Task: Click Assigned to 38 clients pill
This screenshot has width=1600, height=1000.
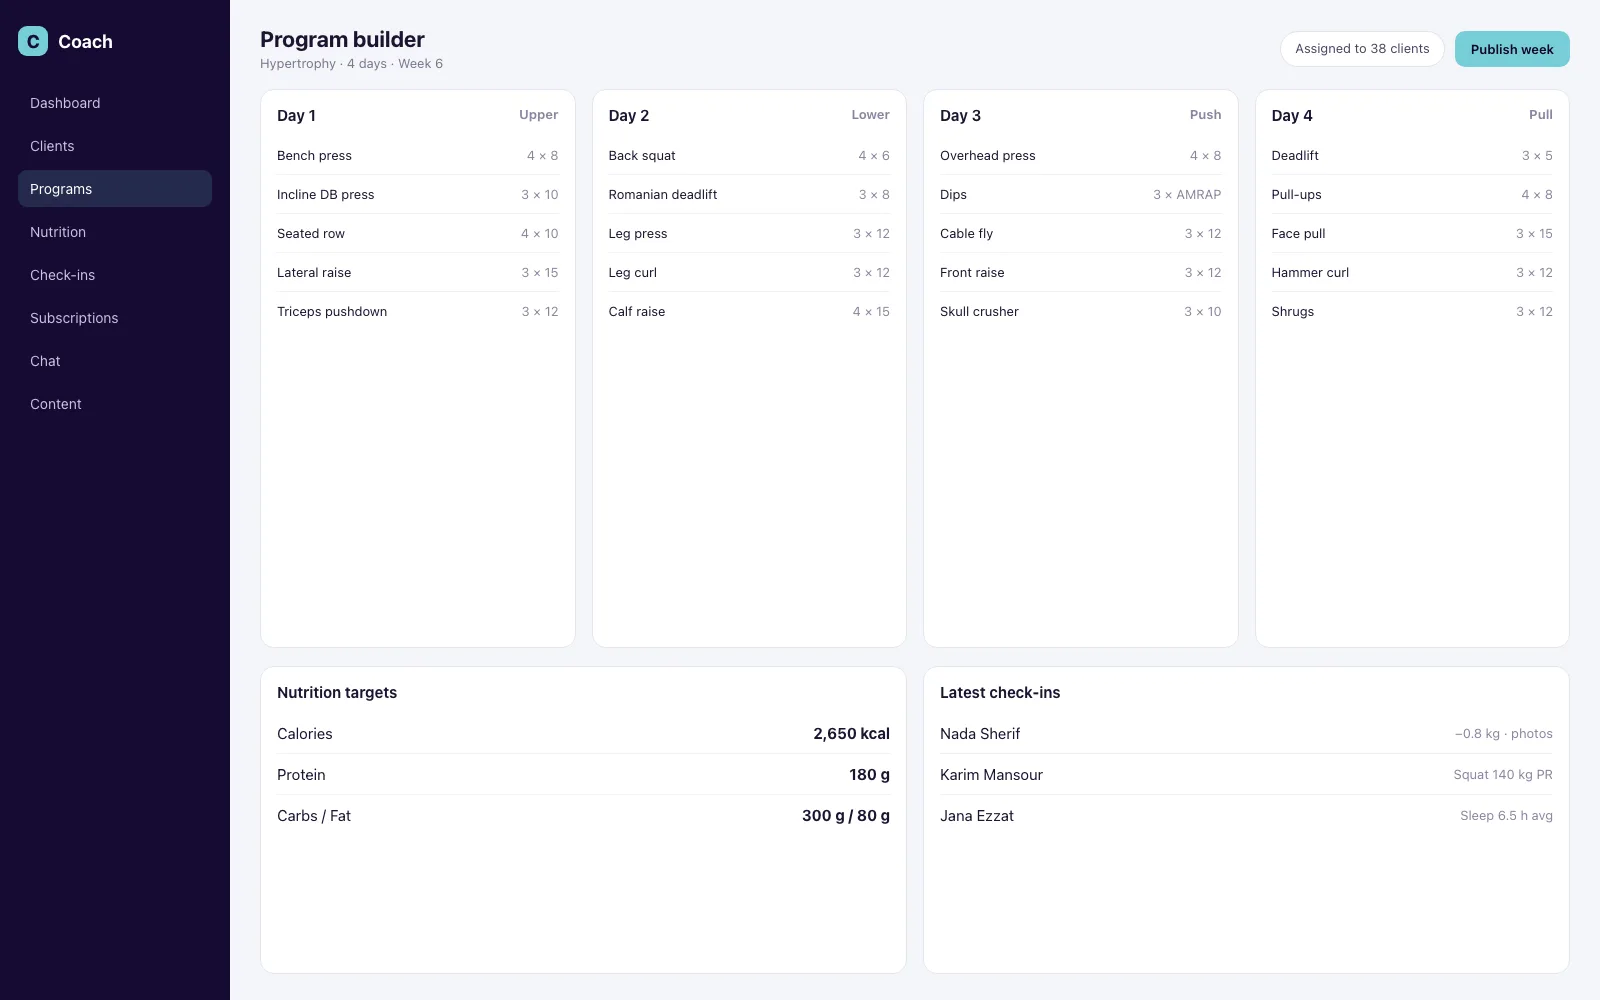Action: [1362, 49]
